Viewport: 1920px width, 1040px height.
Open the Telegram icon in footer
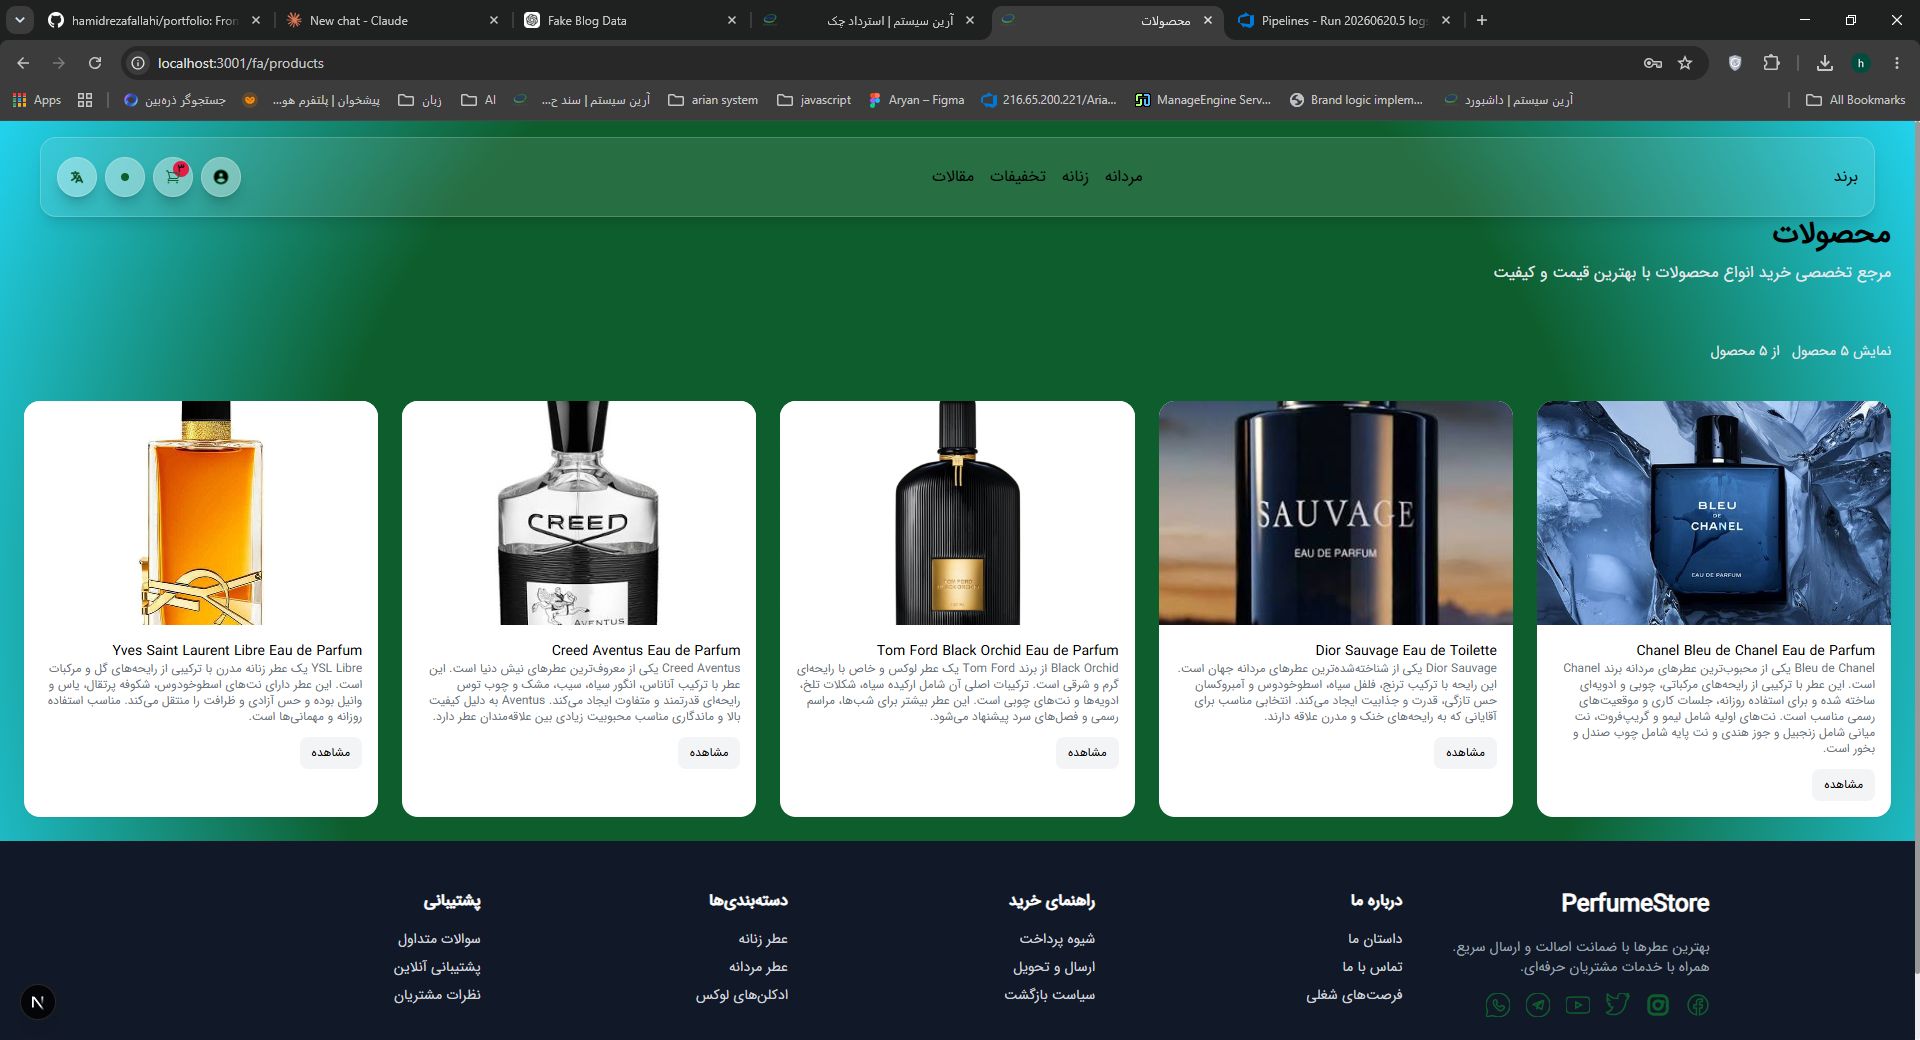click(1538, 1005)
